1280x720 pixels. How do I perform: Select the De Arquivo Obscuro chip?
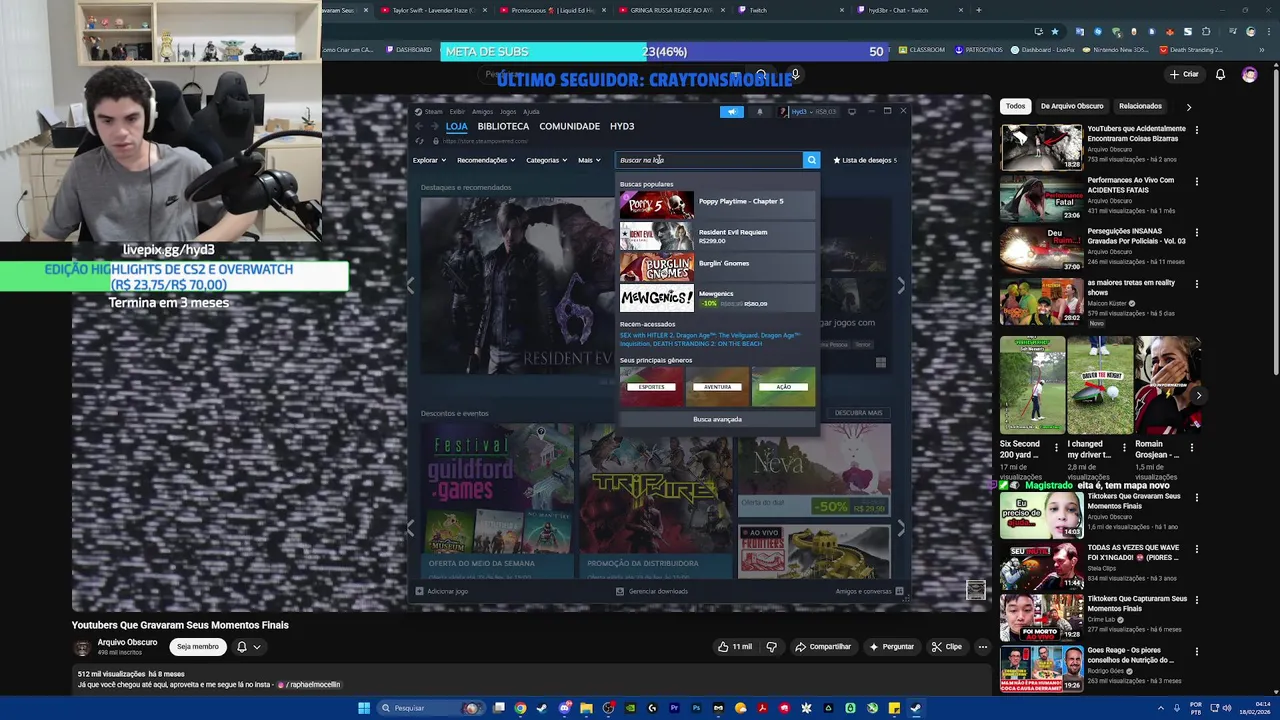[x=1072, y=106]
